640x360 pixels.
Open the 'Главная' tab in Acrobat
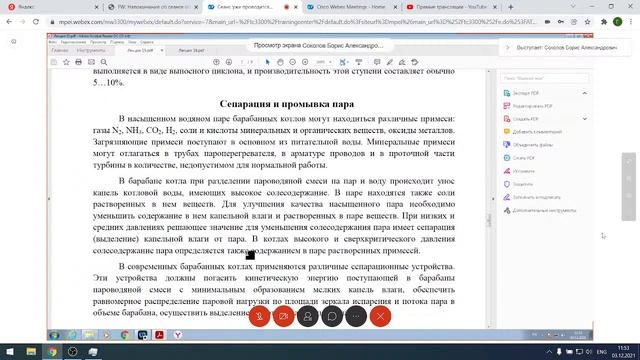click(x=60, y=50)
